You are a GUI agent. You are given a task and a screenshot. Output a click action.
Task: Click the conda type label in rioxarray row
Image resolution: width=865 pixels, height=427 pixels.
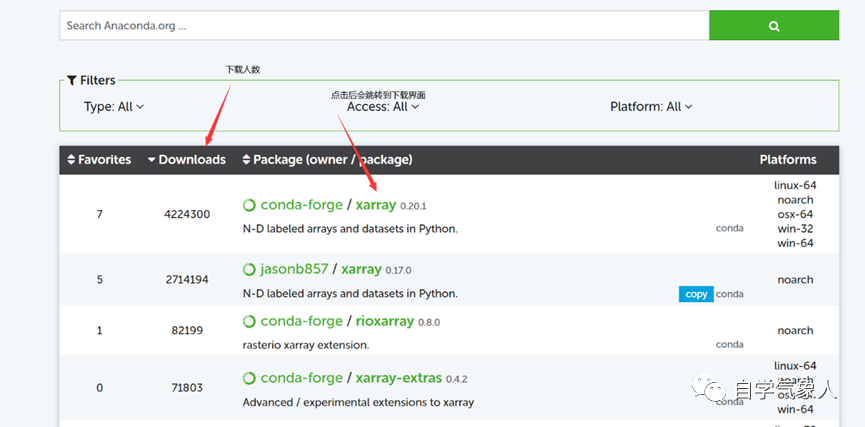730,344
